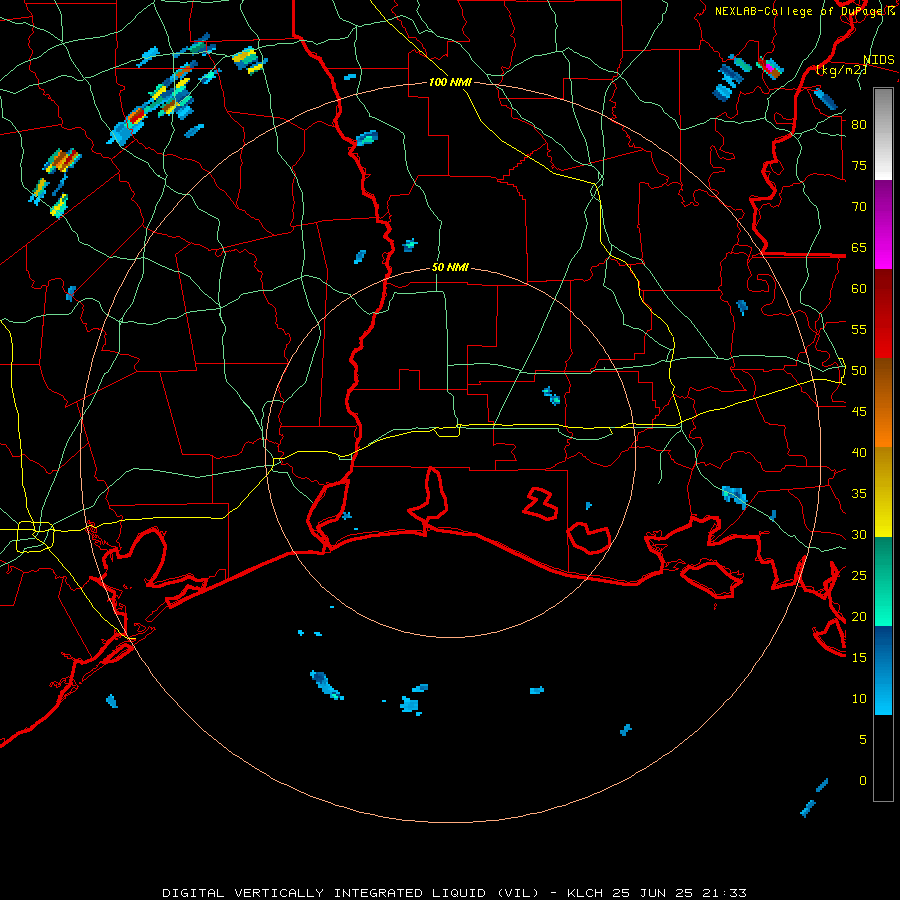Pick the red segment of the color bar
Screen dimensions: 900x900
883,314
